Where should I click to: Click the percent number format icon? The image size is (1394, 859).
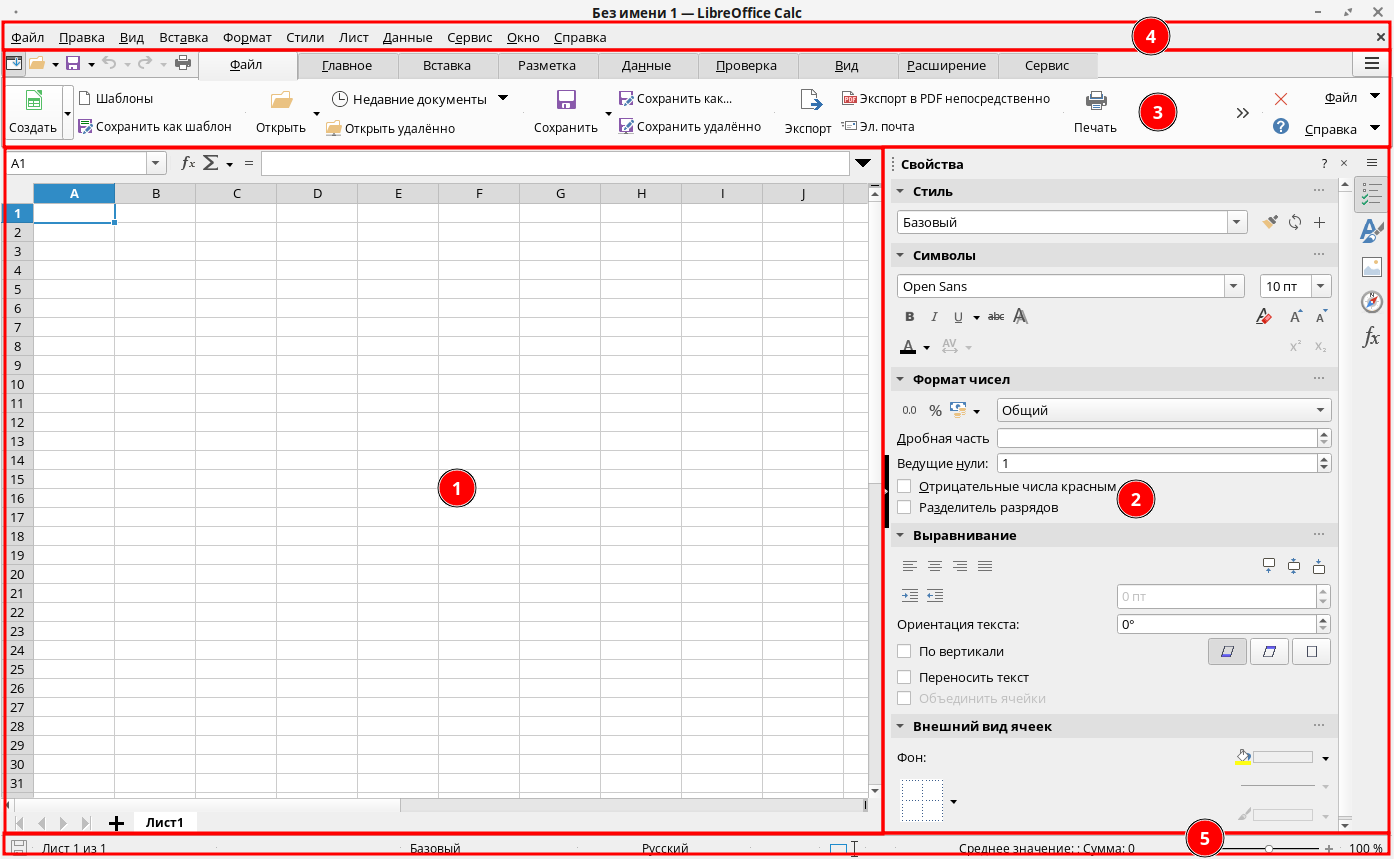coord(935,410)
